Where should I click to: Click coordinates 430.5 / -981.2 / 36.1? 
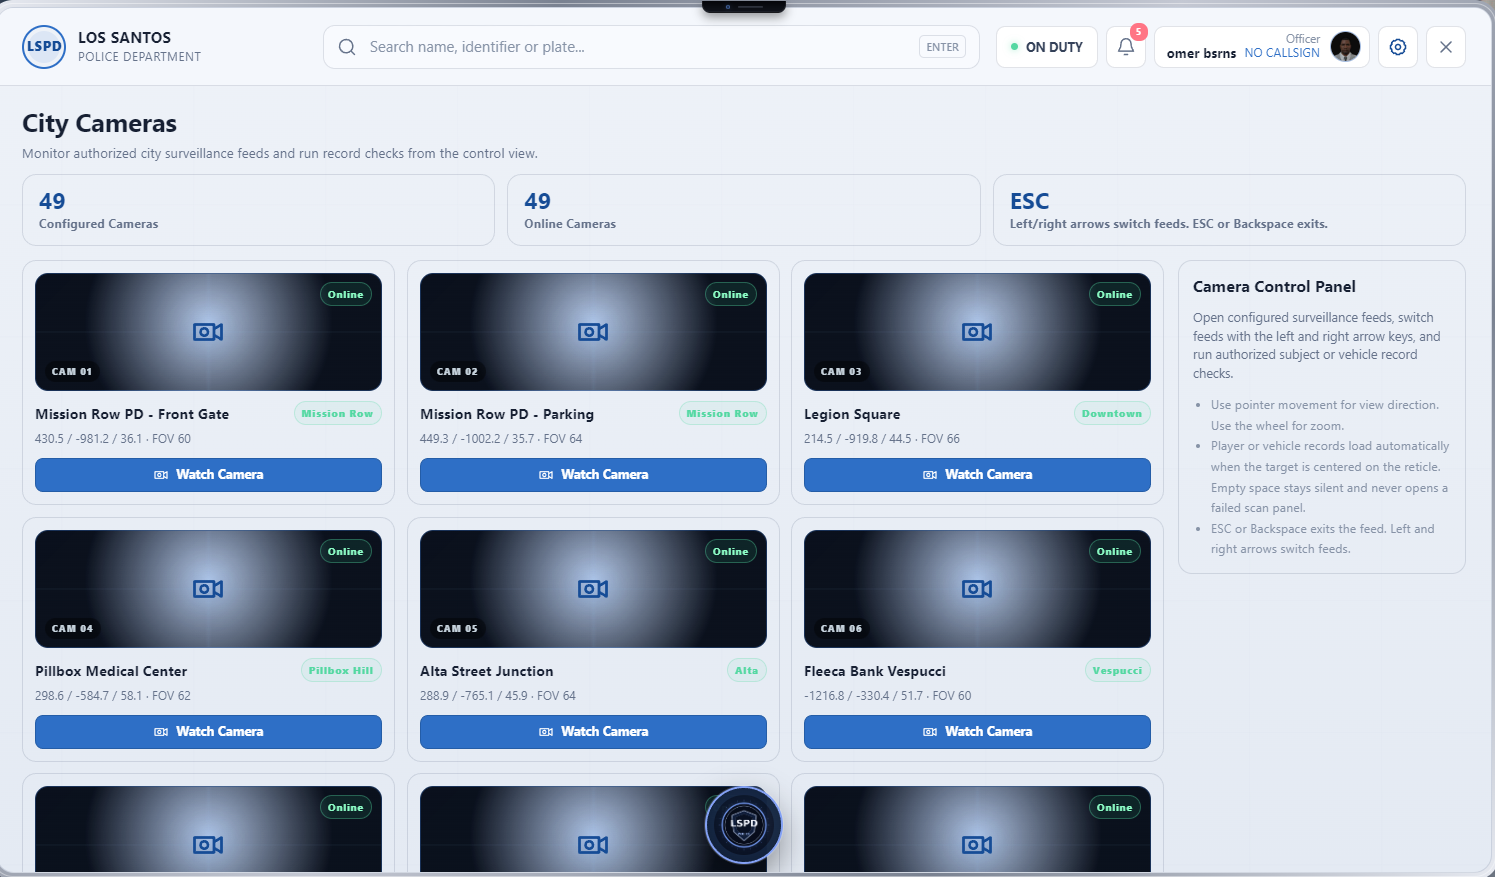(x=88, y=439)
